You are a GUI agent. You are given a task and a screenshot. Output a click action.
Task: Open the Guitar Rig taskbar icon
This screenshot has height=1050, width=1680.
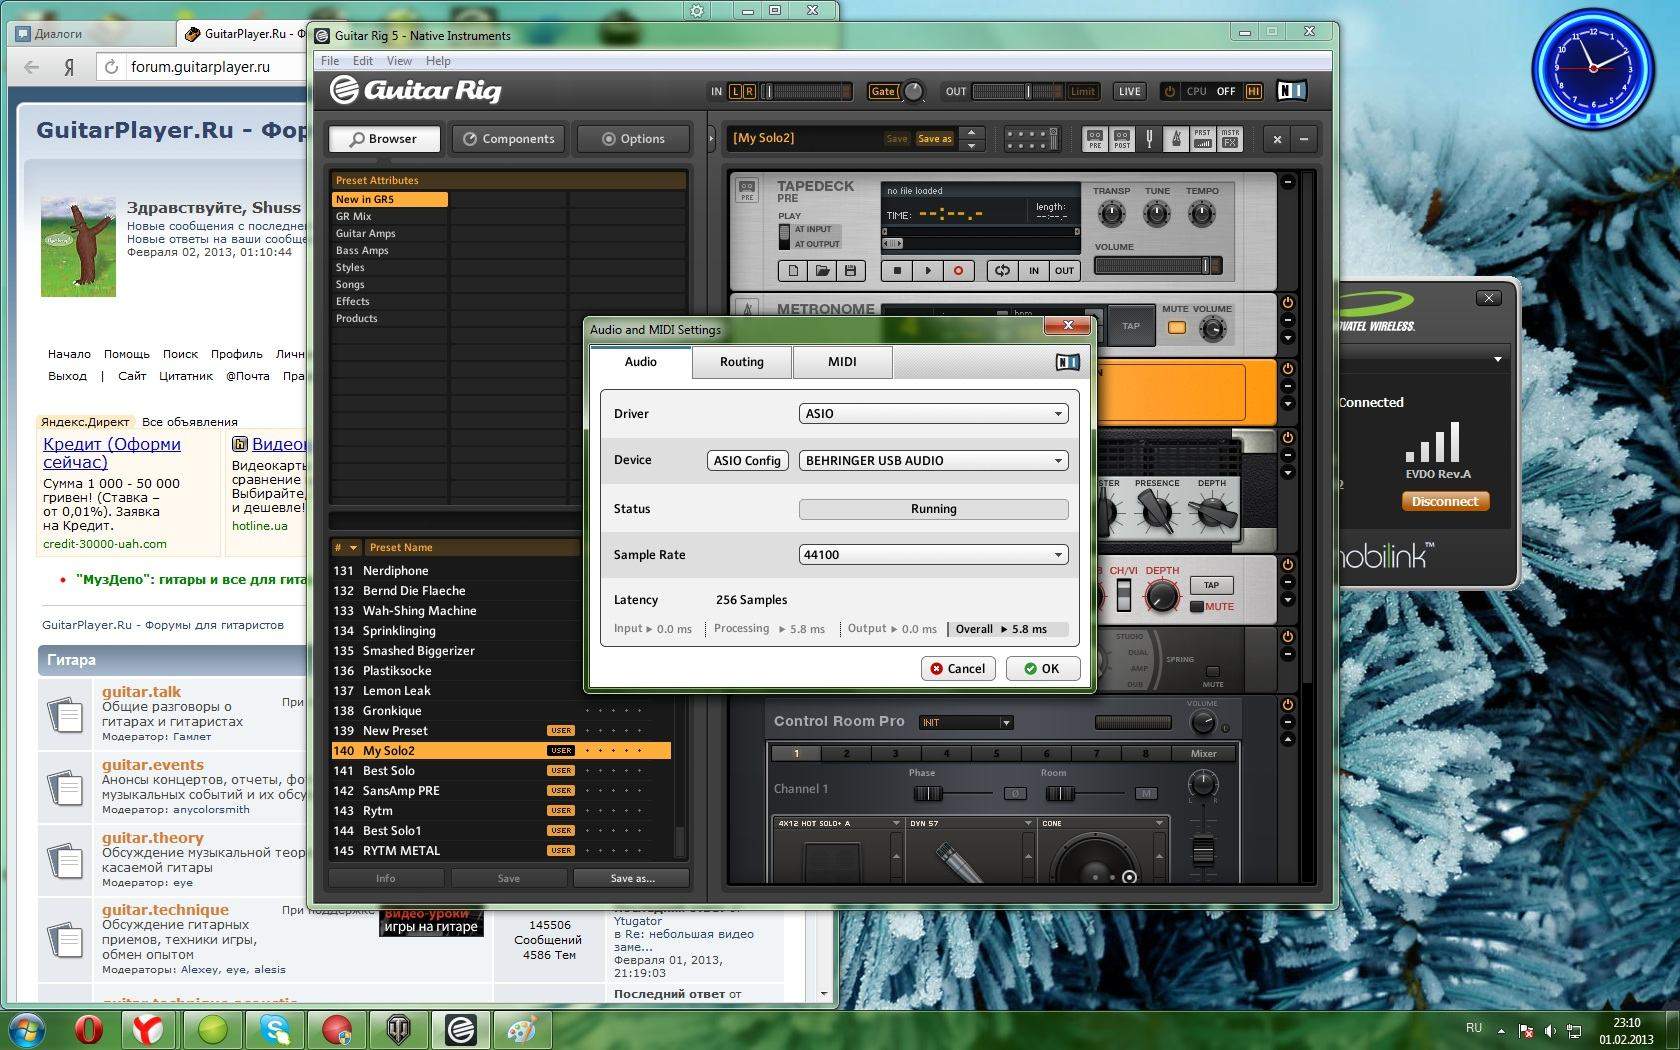coord(461,1029)
